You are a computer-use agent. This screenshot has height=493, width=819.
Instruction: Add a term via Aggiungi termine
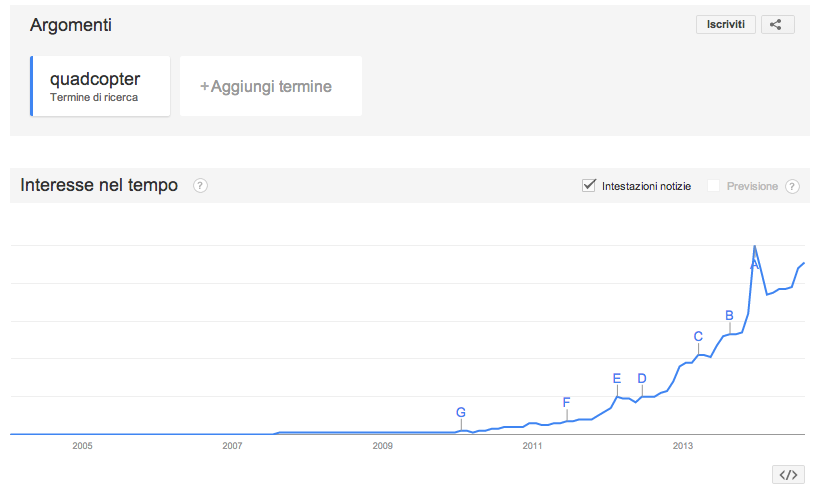(271, 86)
